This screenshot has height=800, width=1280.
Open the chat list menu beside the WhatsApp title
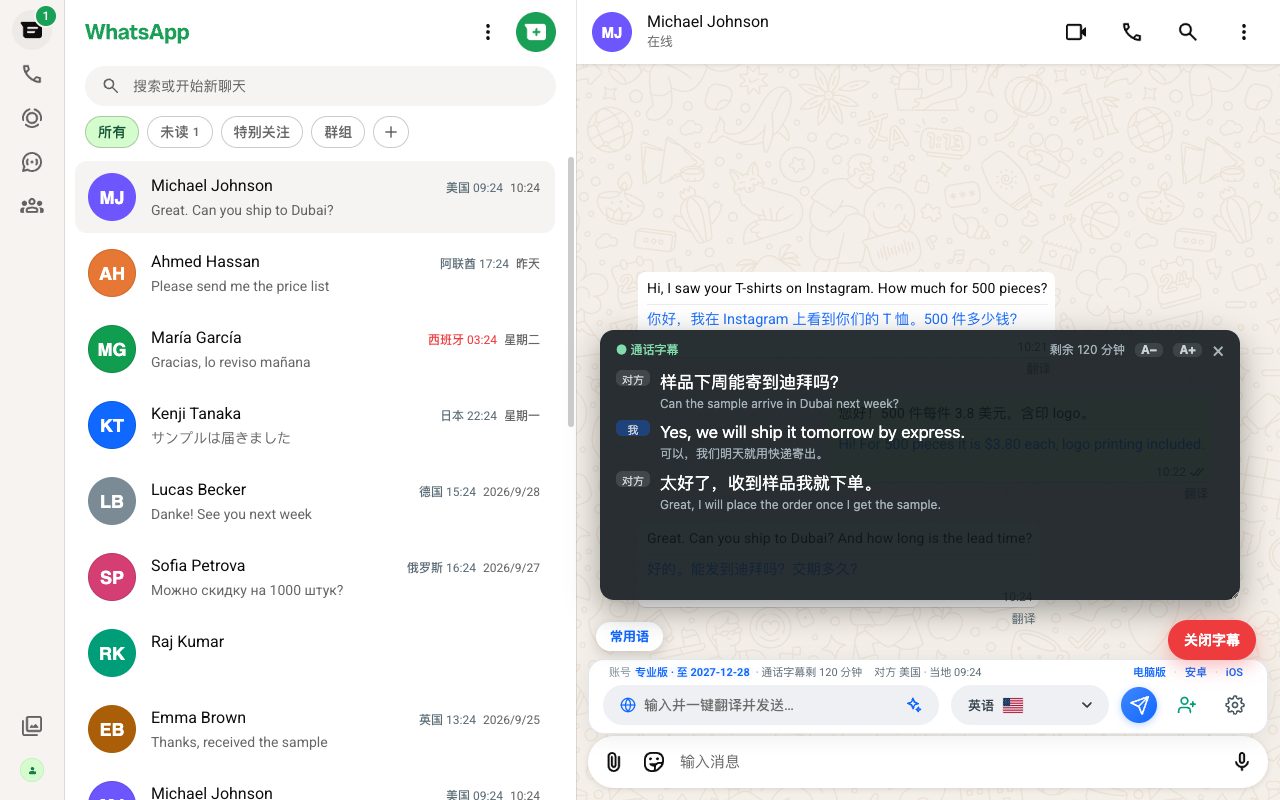click(488, 32)
